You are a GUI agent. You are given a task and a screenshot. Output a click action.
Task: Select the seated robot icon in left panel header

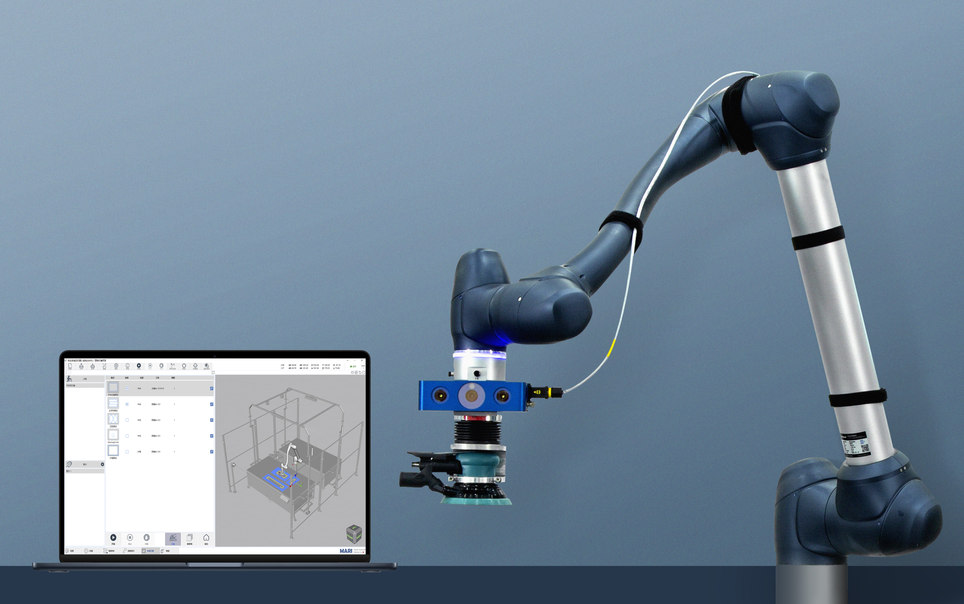point(69,378)
